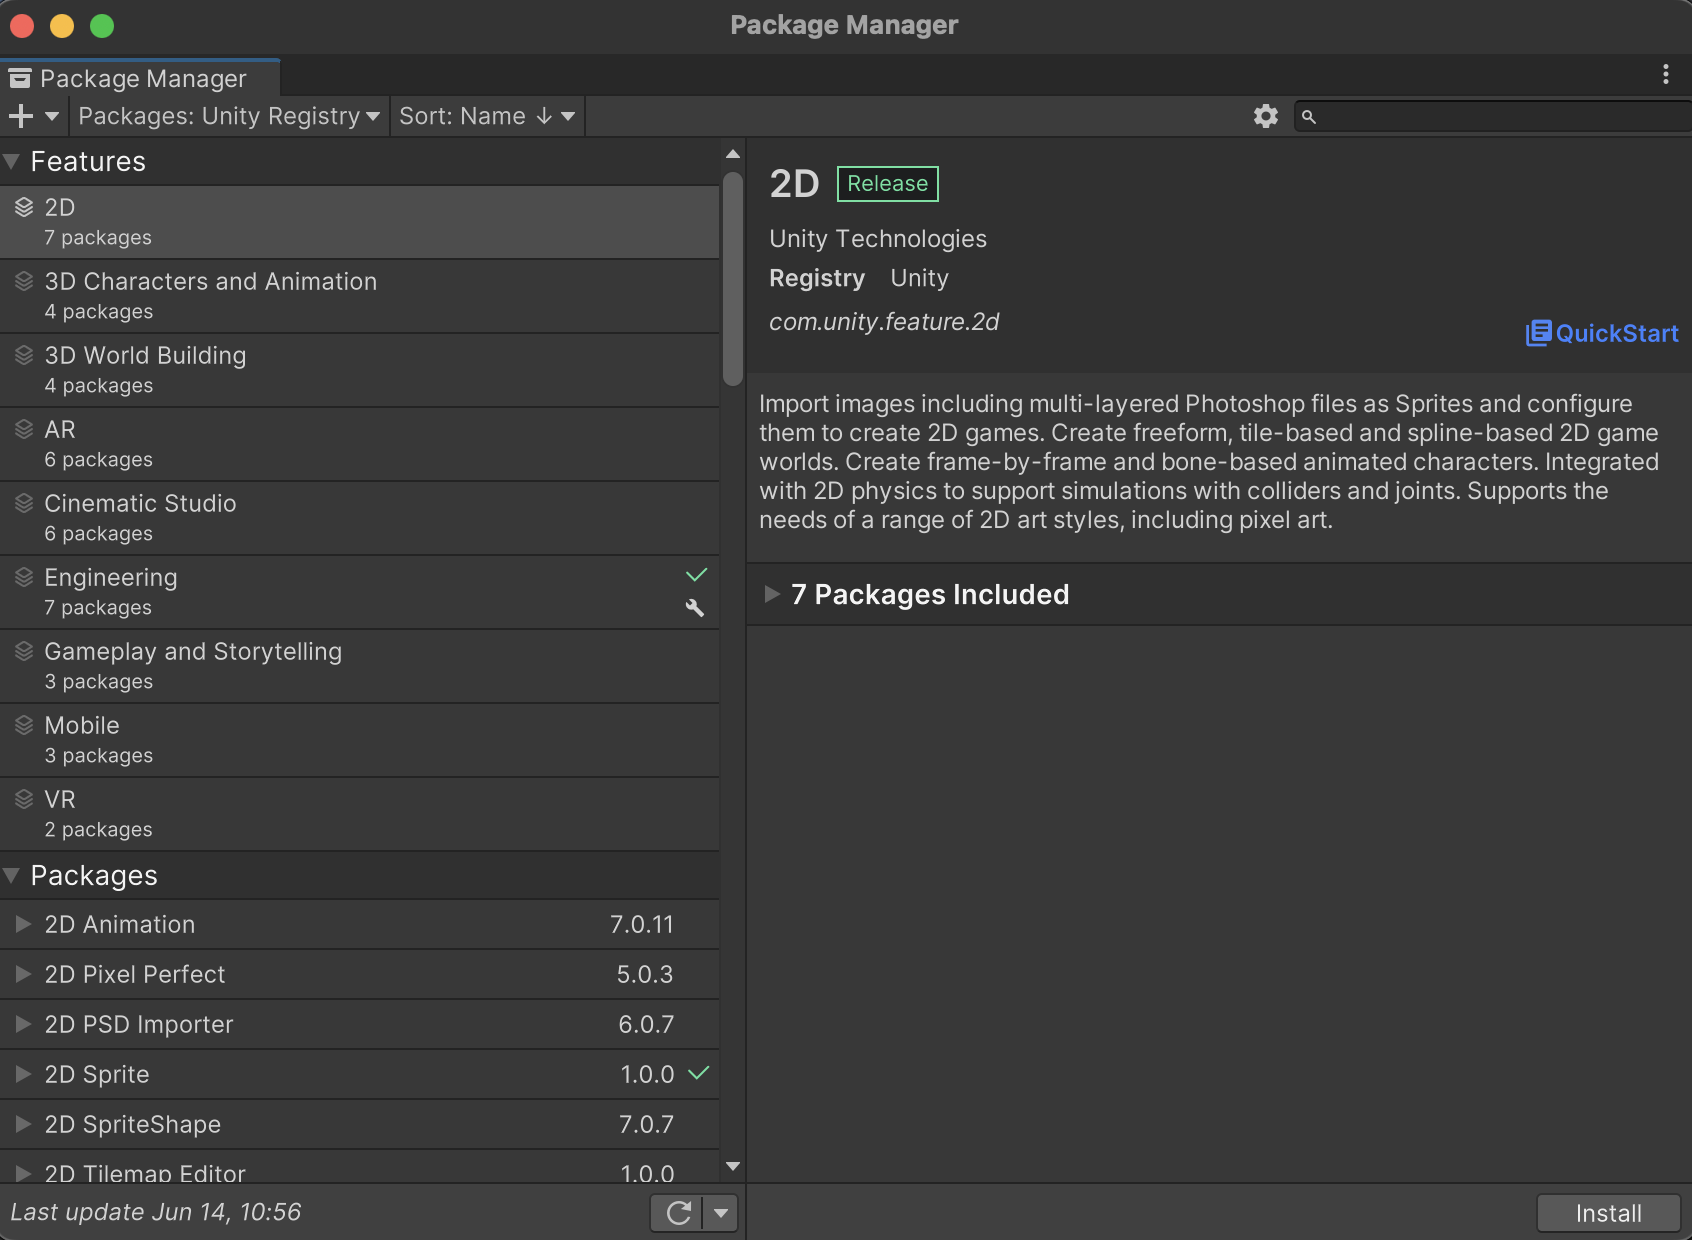The width and height of the screenshot is (1692, 1240).
Task: Click the scroll down arrow of package list
Action: 733,1166
